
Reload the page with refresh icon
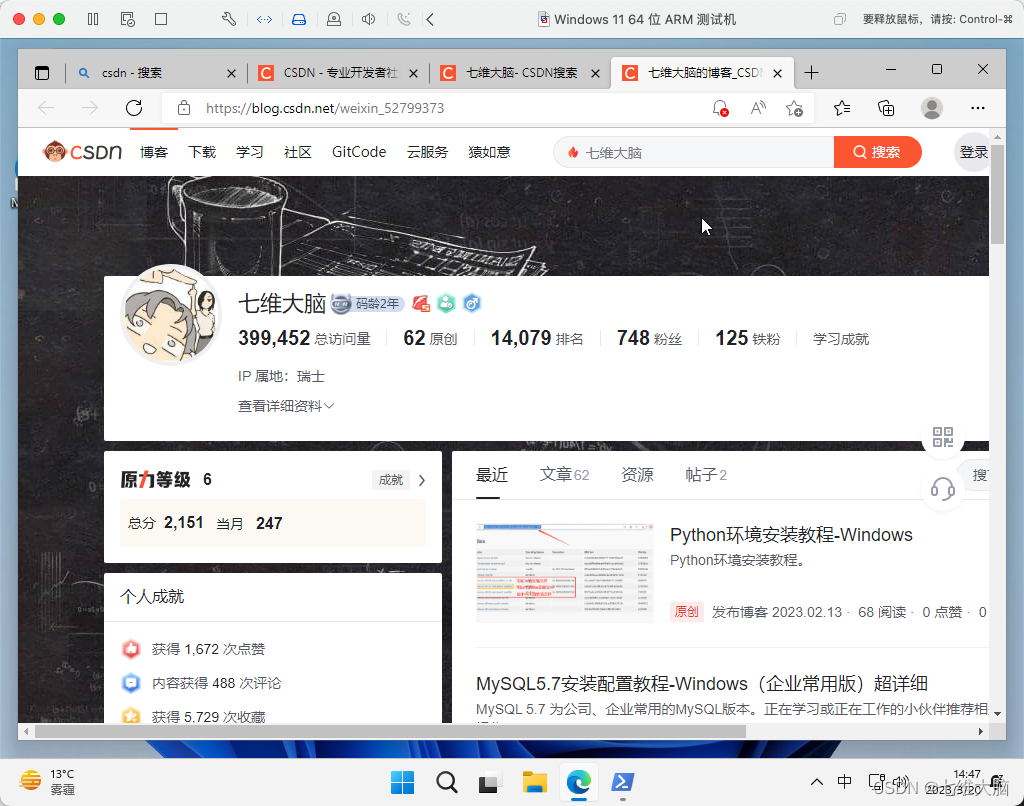click(134, 108)
